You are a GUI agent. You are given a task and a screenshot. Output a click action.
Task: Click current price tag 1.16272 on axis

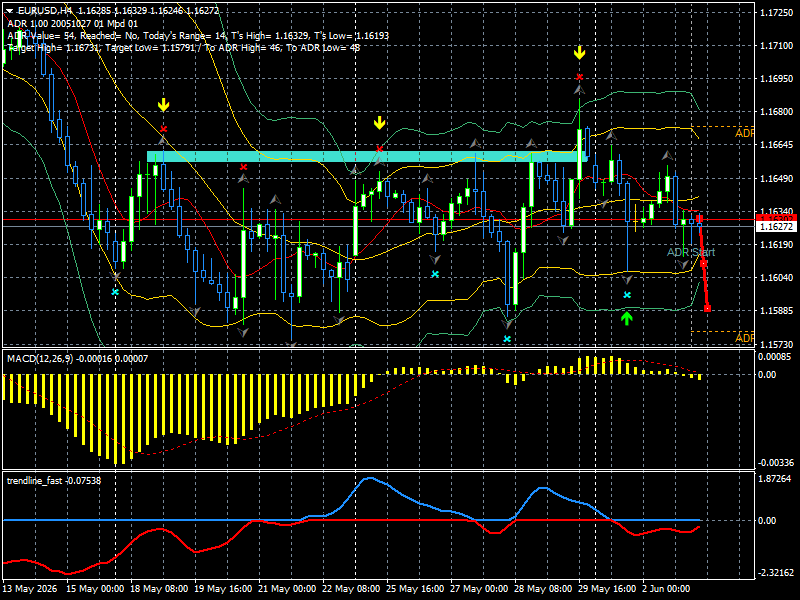coord(776,227)
